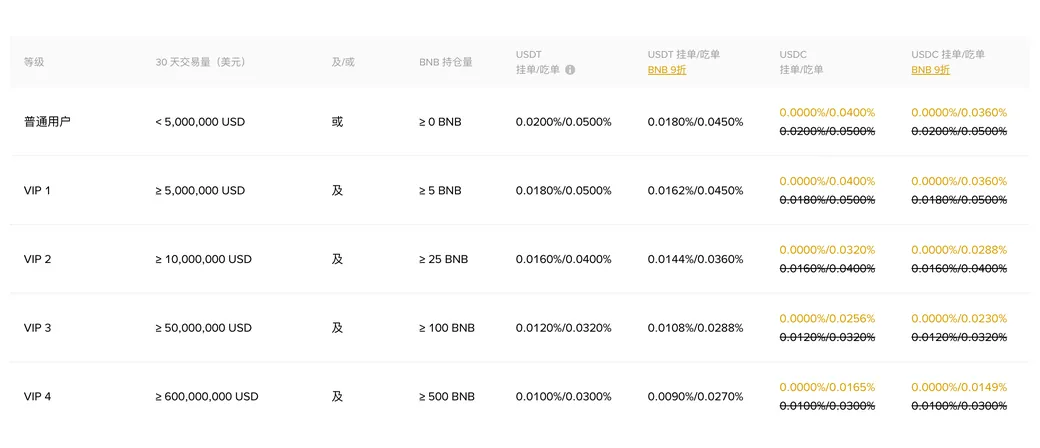Open BNB 9折 link under USDT 挂单/吃单

667,70
